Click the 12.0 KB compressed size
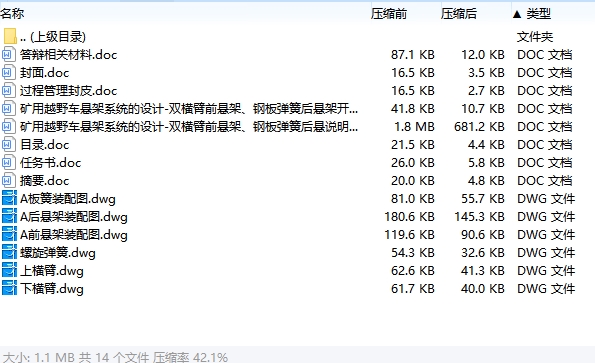The width and height of the screenshot is (595, 363). (483, 55)
